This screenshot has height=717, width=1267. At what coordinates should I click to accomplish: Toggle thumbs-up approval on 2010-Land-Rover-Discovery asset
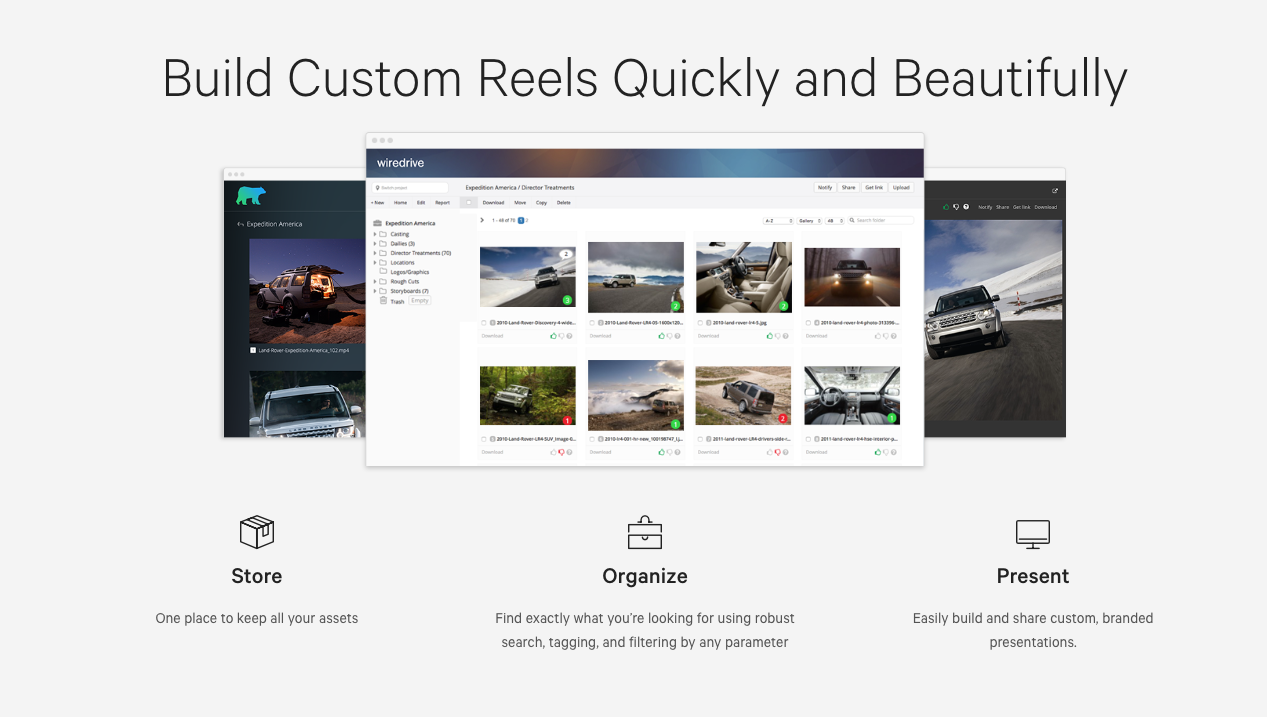point(552,336)
